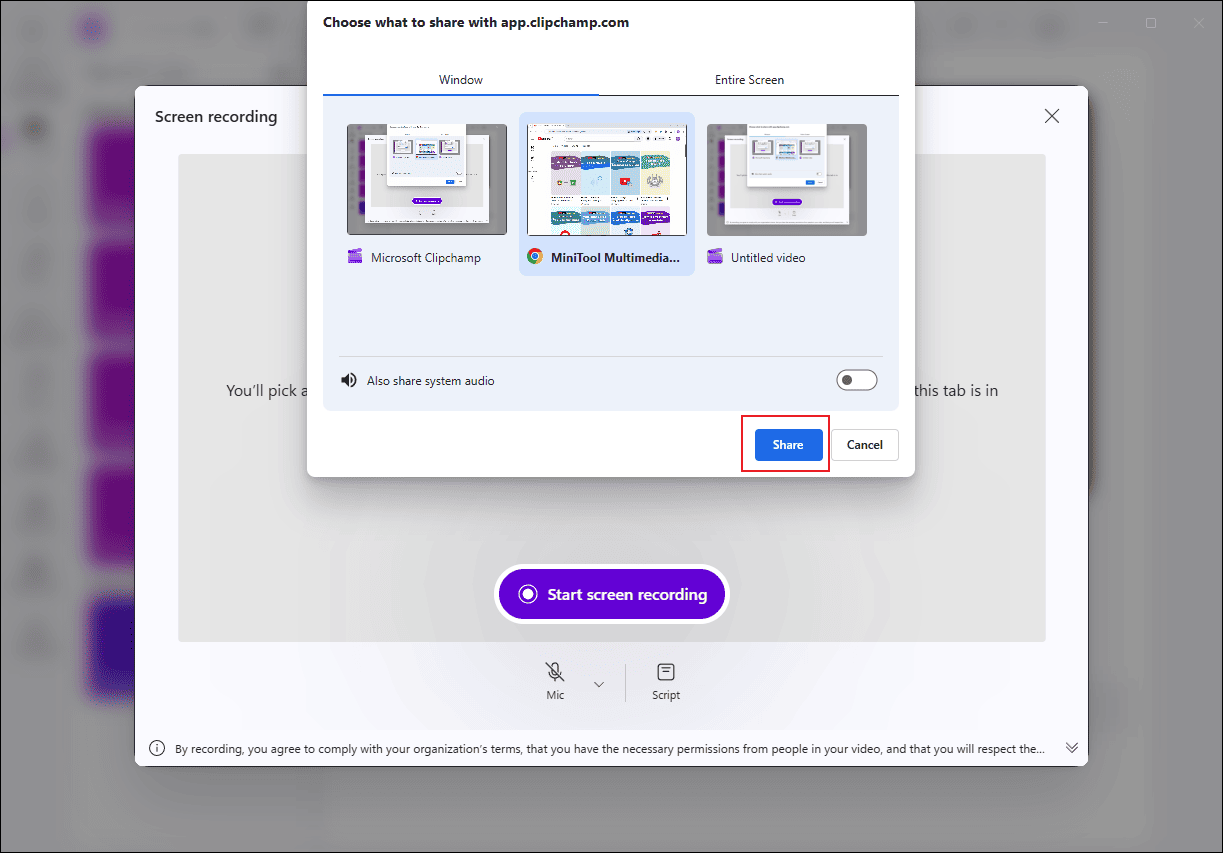Image resolution: width=1223 pixels, height=853 pixels.
Task: Open the Script panel icon
Action: coord(665,671)
